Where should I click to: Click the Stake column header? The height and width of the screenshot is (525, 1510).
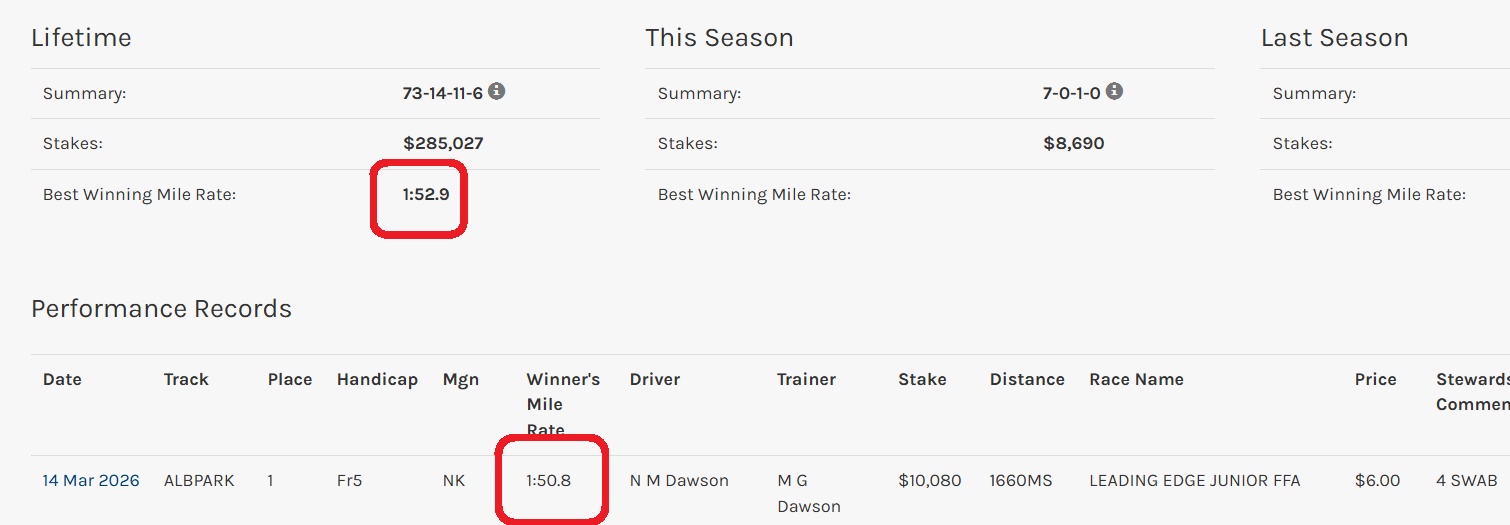coord(922,380)
